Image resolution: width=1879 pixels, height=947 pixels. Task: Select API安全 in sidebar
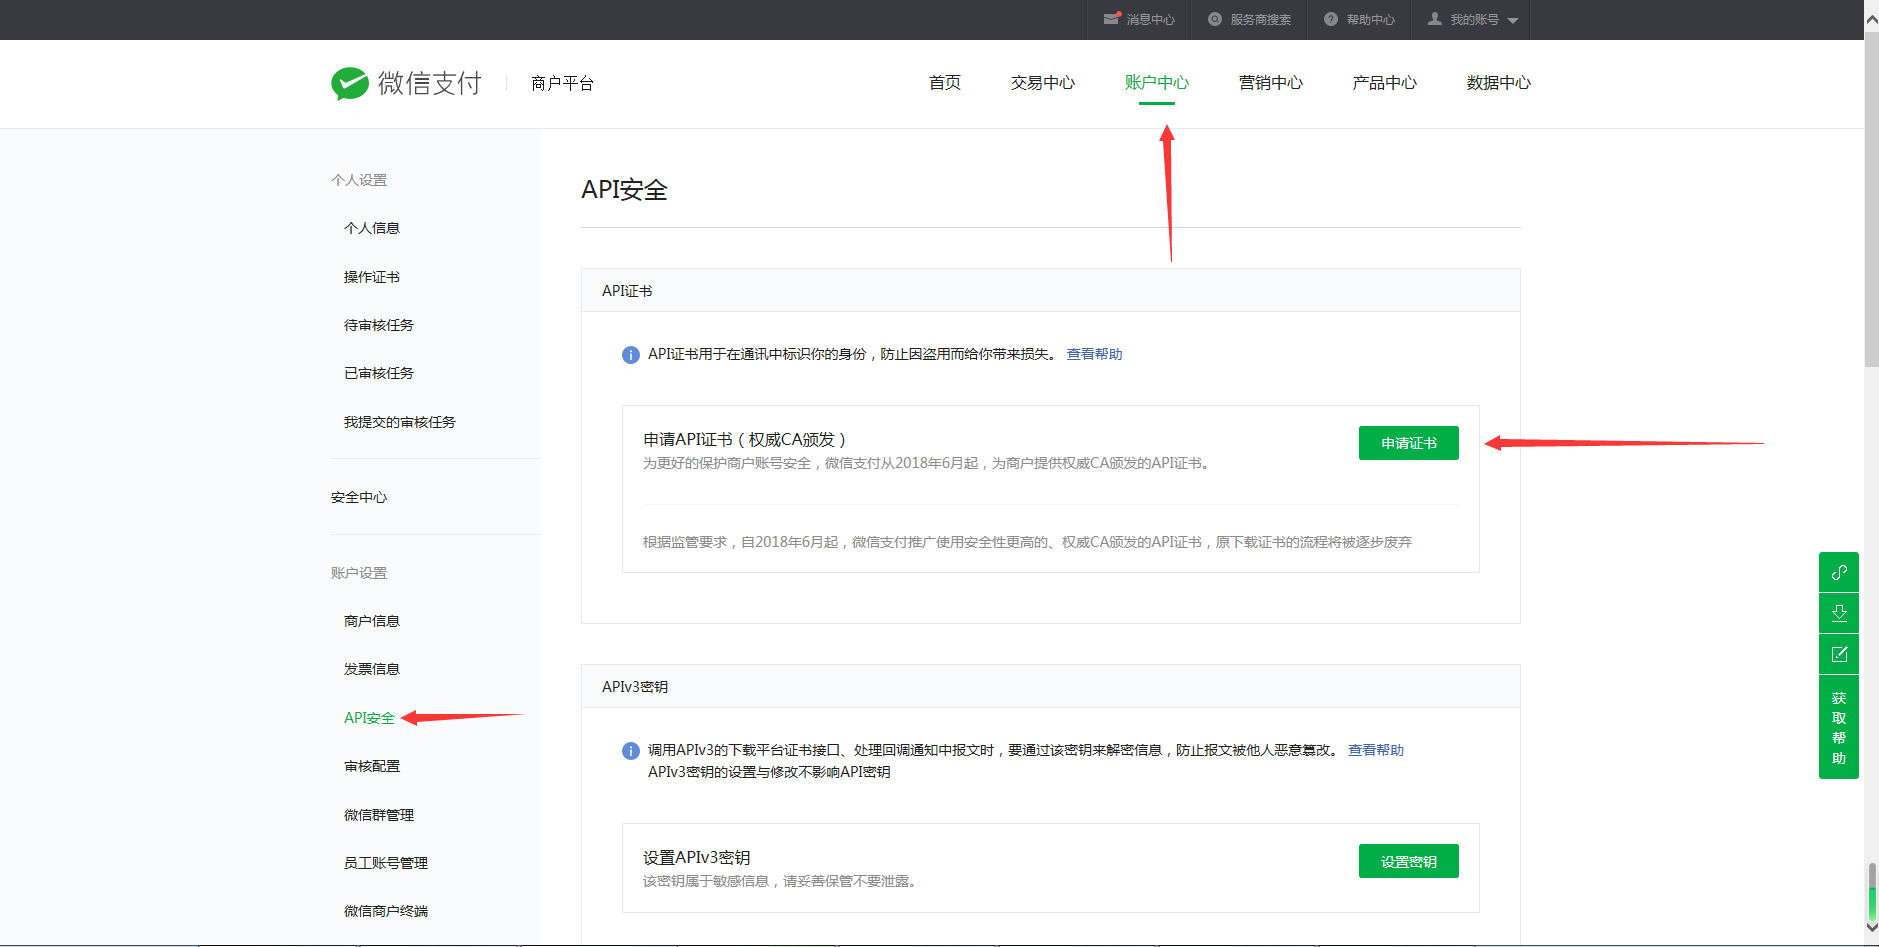click(x=369, y=718)
